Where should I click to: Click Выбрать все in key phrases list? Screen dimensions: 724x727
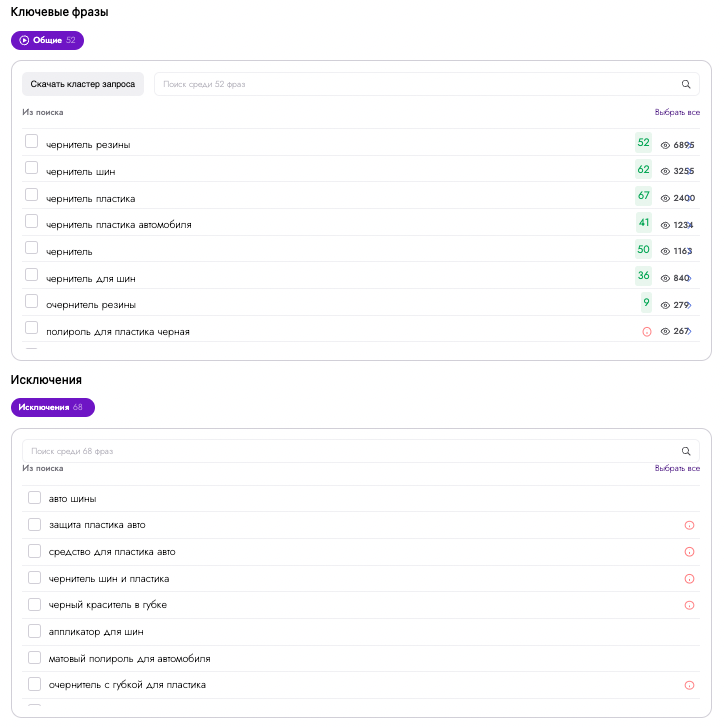677,112
